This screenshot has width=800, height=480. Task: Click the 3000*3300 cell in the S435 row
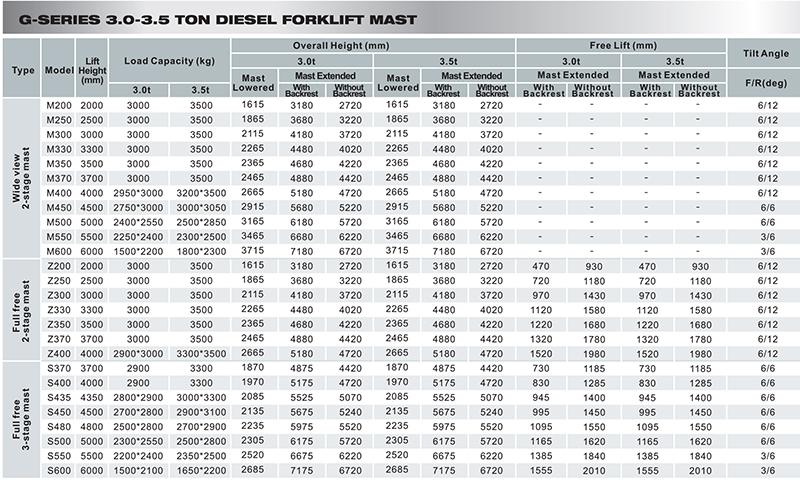click(201, 398)
